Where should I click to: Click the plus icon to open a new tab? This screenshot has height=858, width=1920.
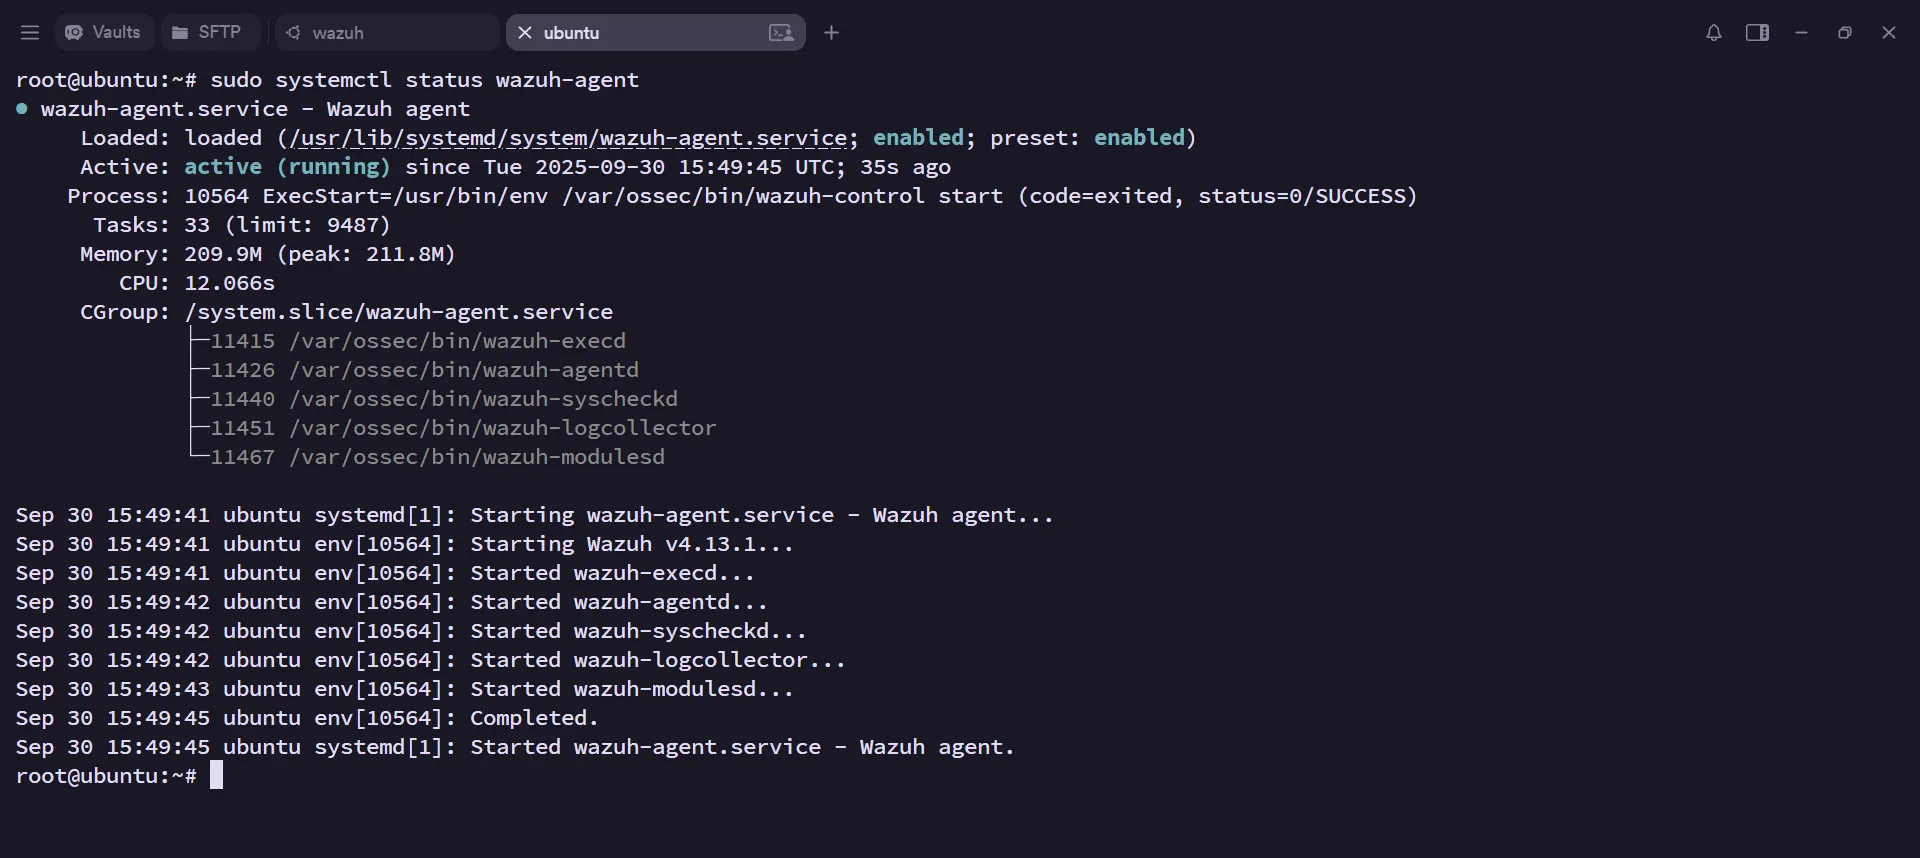831,32
